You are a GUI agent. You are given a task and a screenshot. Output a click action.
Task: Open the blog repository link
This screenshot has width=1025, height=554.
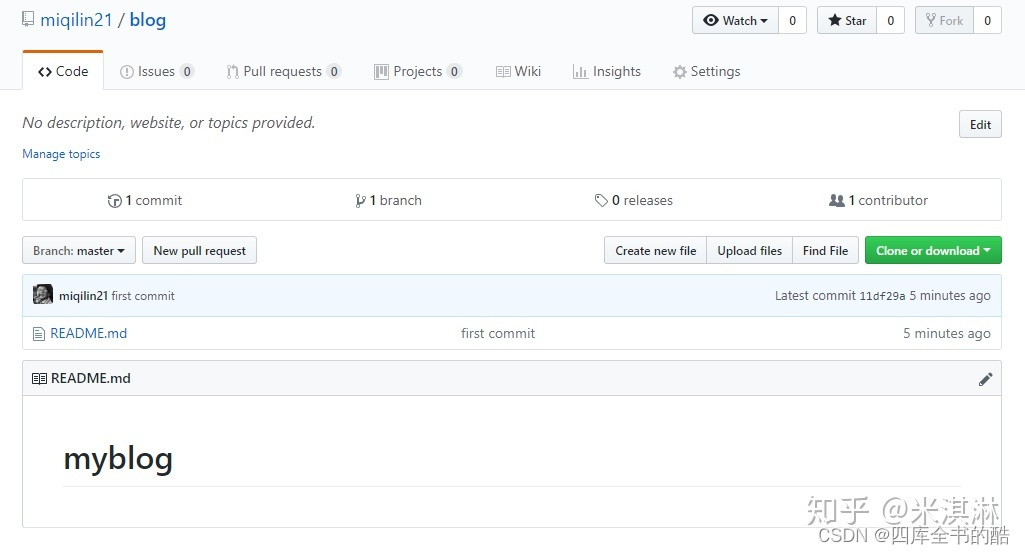click(148, 20)
